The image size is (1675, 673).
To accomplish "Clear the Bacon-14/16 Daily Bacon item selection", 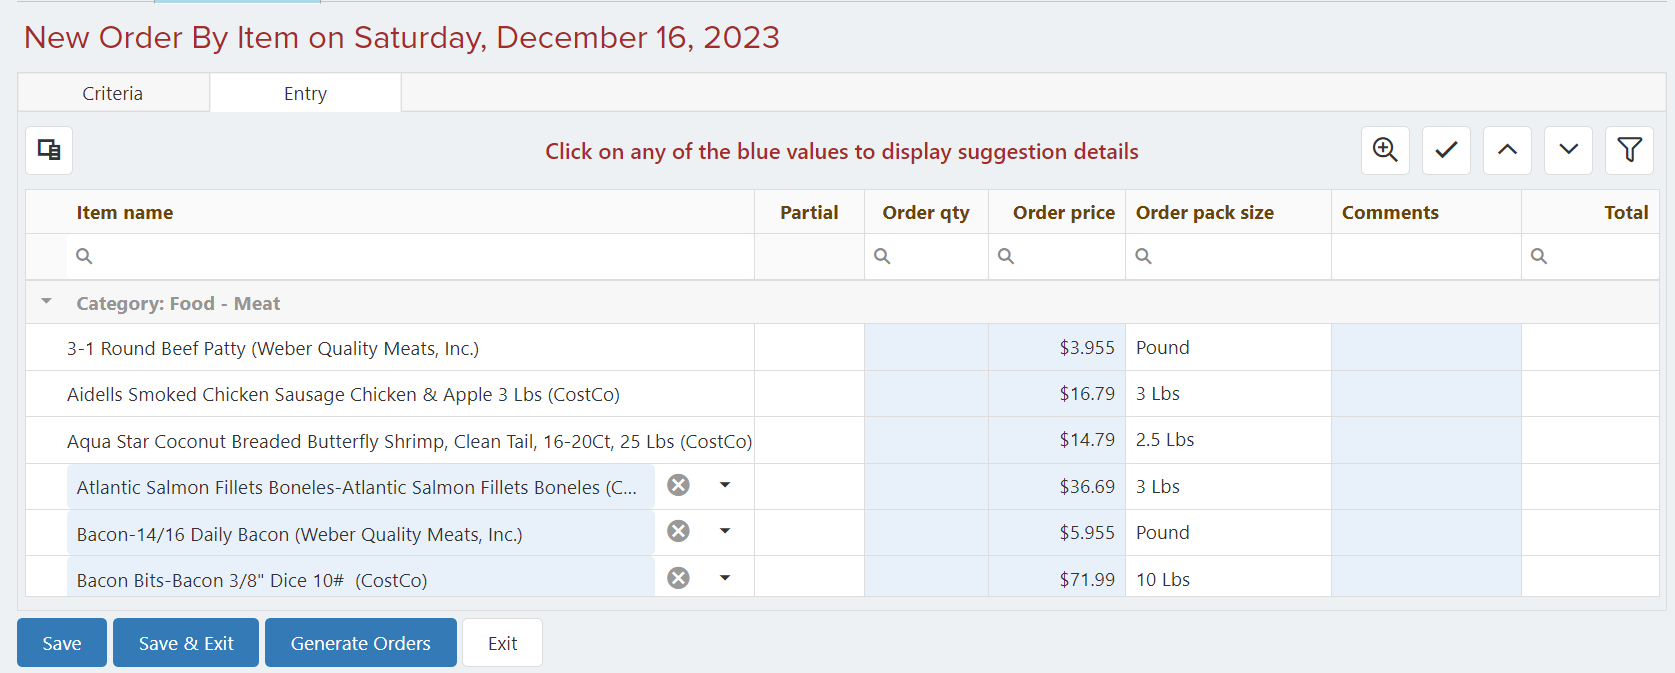I will point(678,531).
